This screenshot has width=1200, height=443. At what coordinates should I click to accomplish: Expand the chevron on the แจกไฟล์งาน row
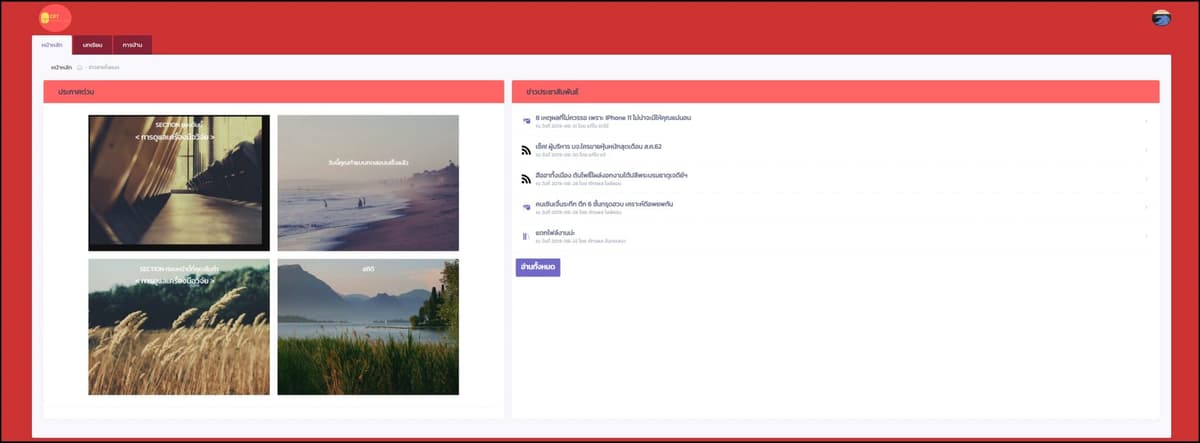[x=1146, y=236]
